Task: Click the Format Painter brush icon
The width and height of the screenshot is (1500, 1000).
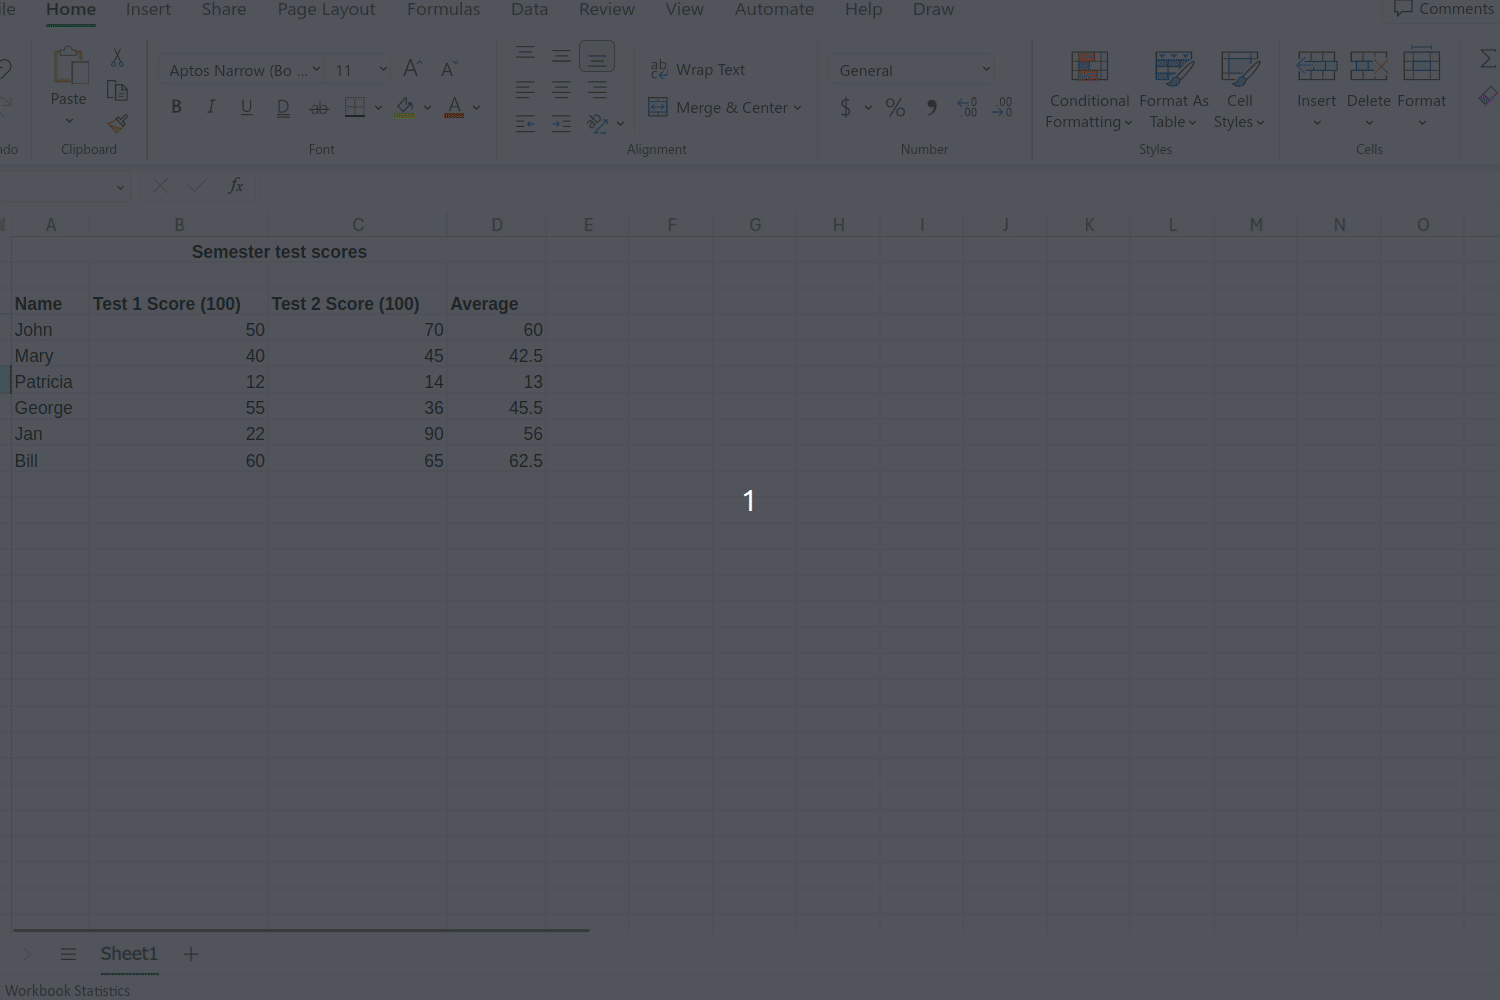Action: [x=118, y=124]
